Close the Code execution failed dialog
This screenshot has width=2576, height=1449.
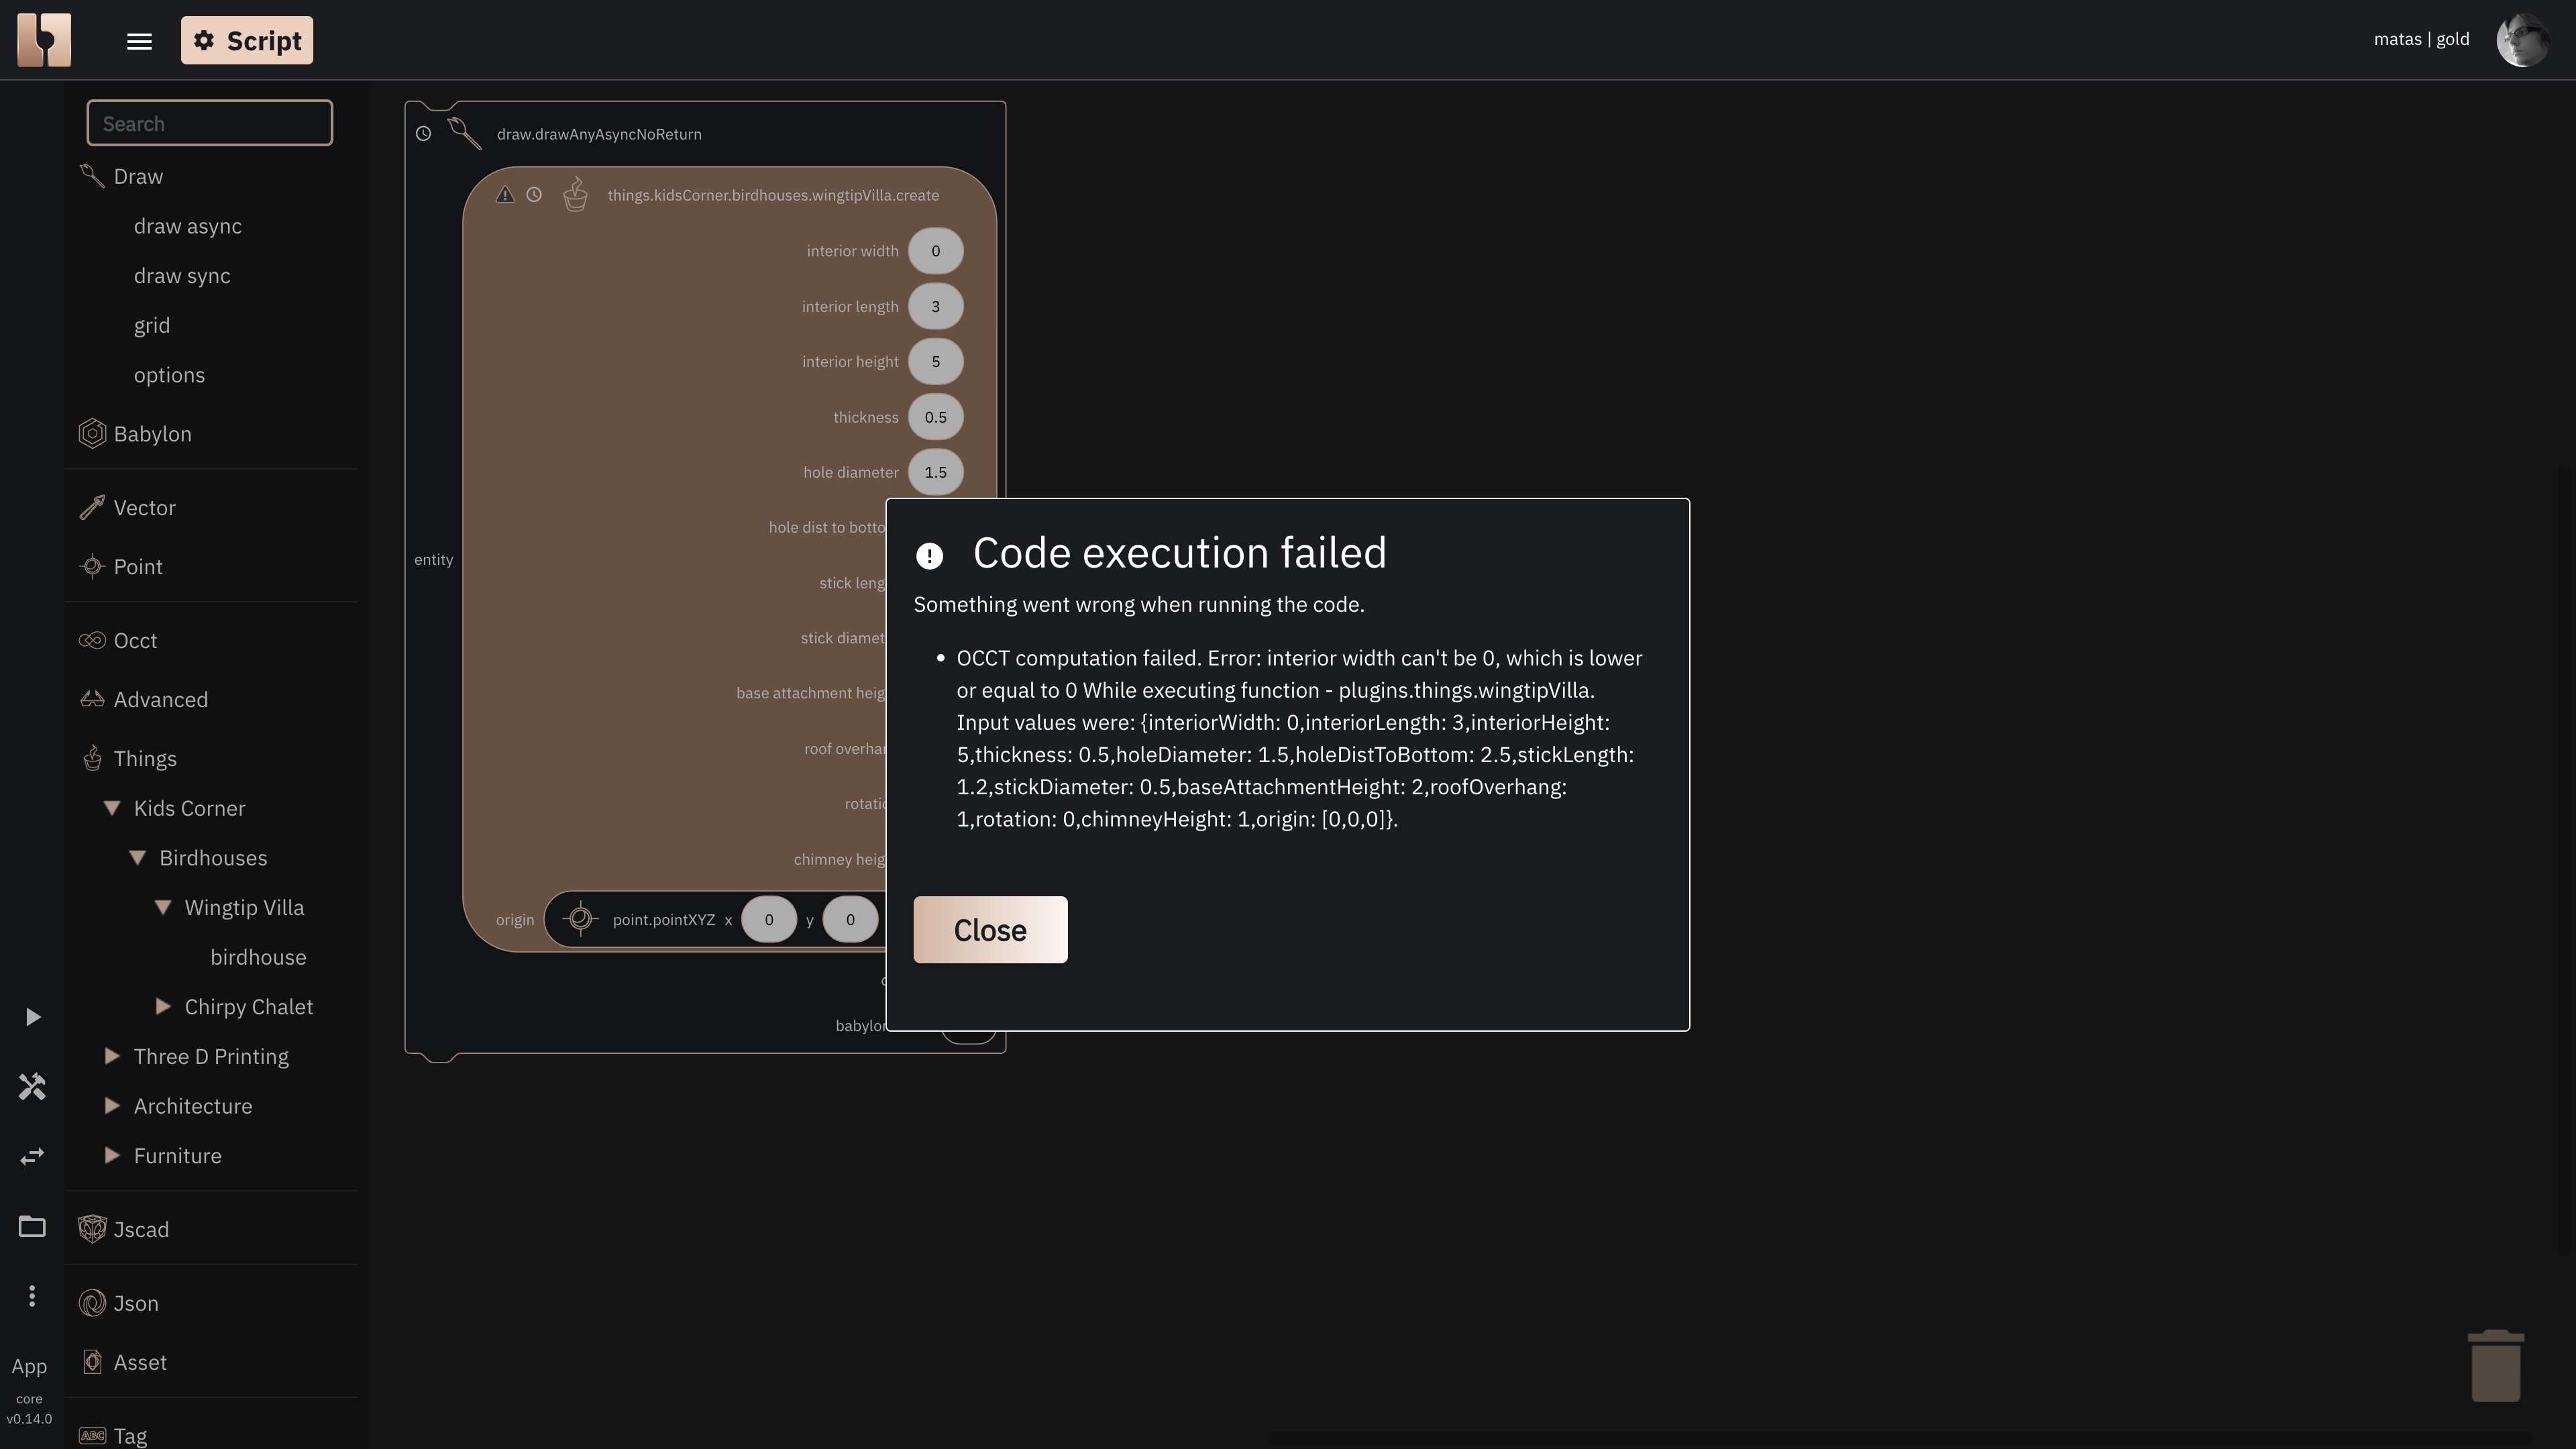[990, 930]
